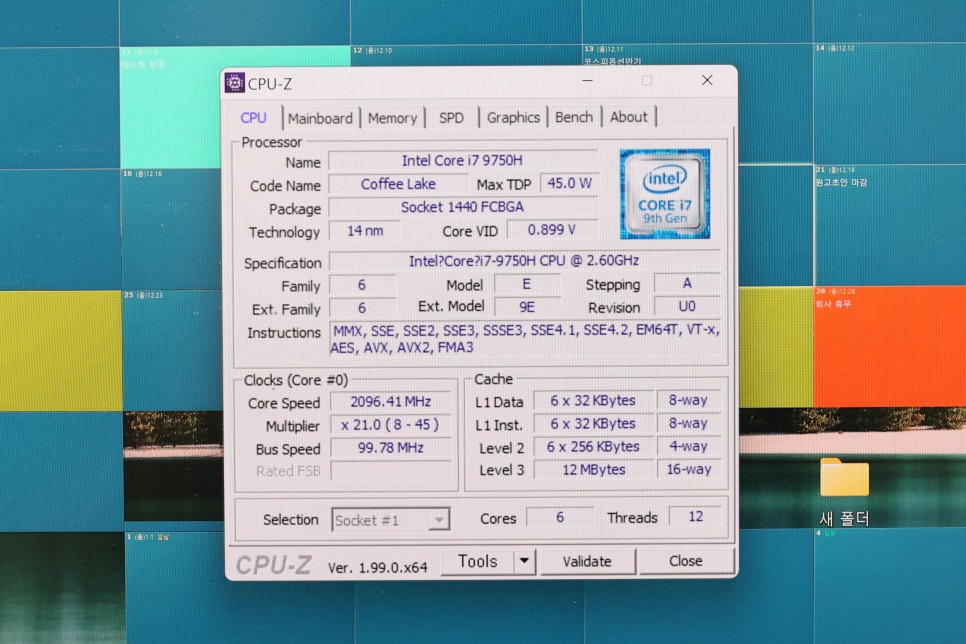Click the Name field Intel Core i7 9750H

point(463,160)
